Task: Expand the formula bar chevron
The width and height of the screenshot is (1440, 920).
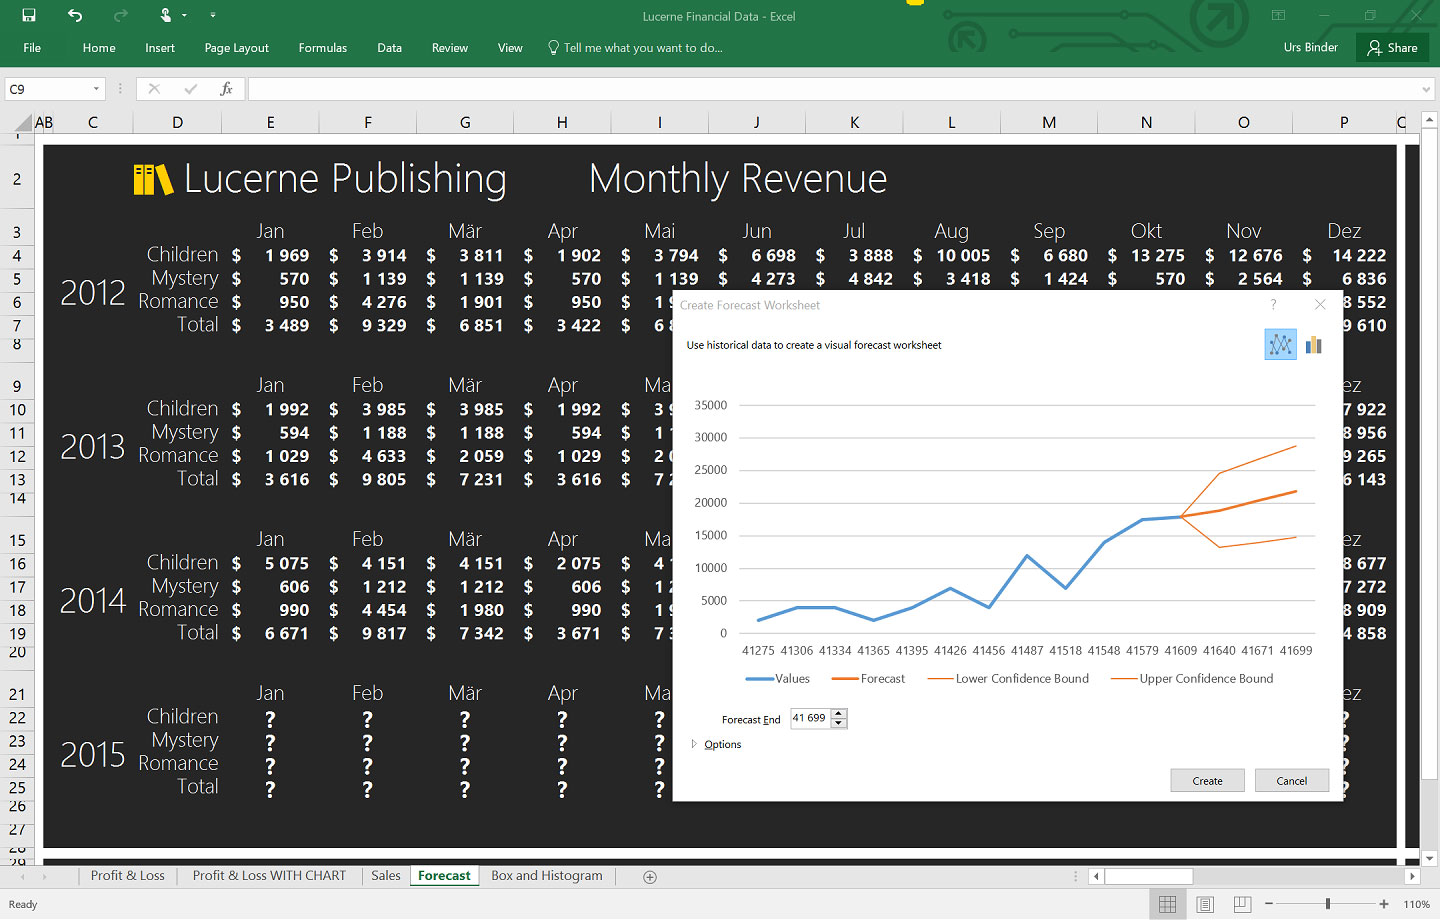Action: (x=1426, y=89)
